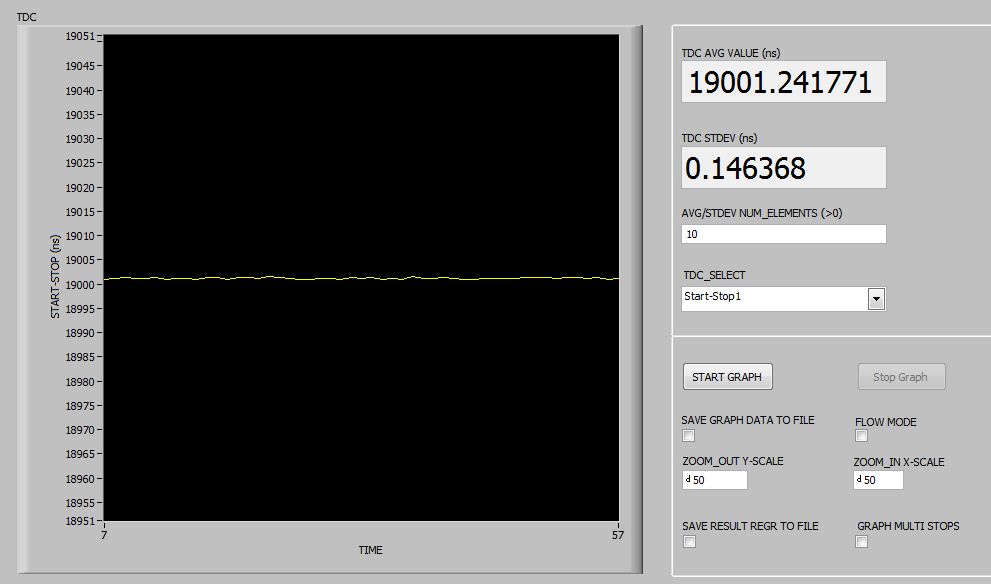Select the TDC AVG VALUE readout 19001.241771

point(784,82)
